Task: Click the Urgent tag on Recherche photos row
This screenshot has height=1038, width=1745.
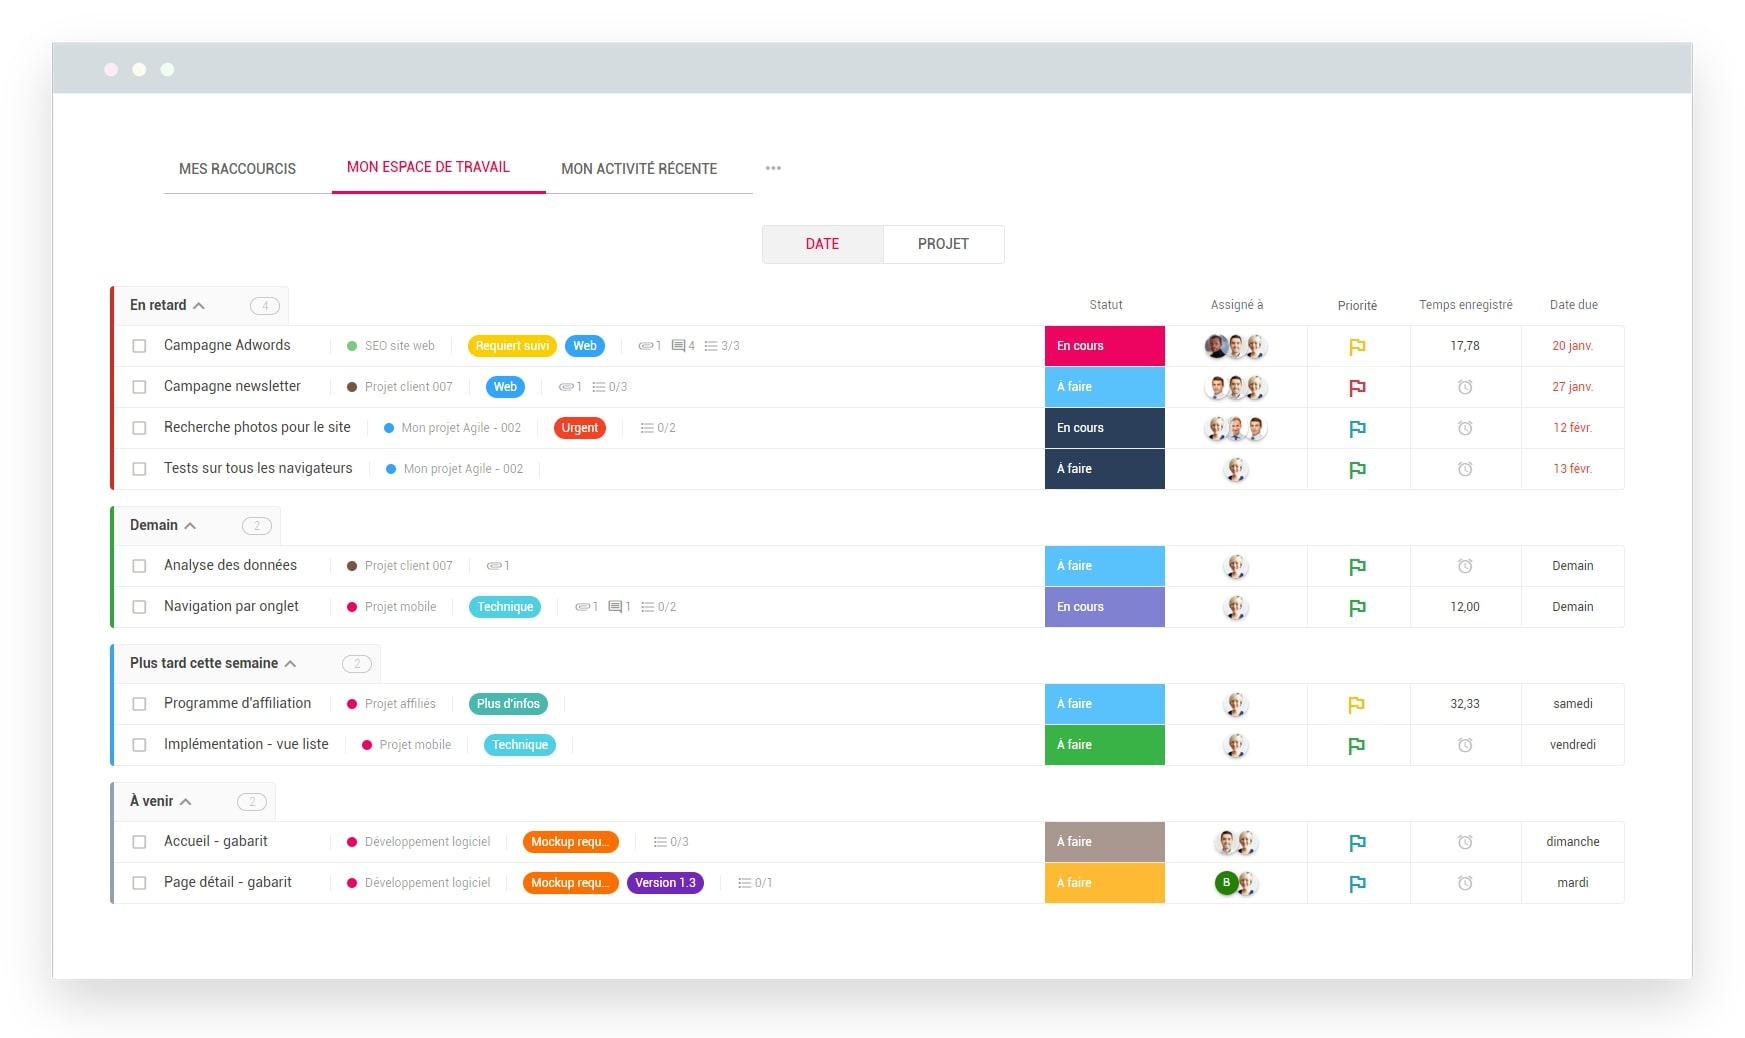Action: click(579, 427)
